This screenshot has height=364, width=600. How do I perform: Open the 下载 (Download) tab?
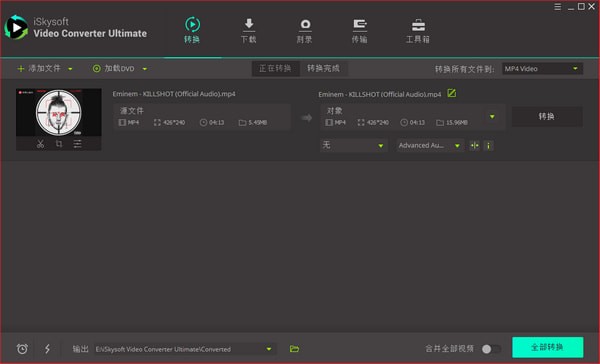248,31
